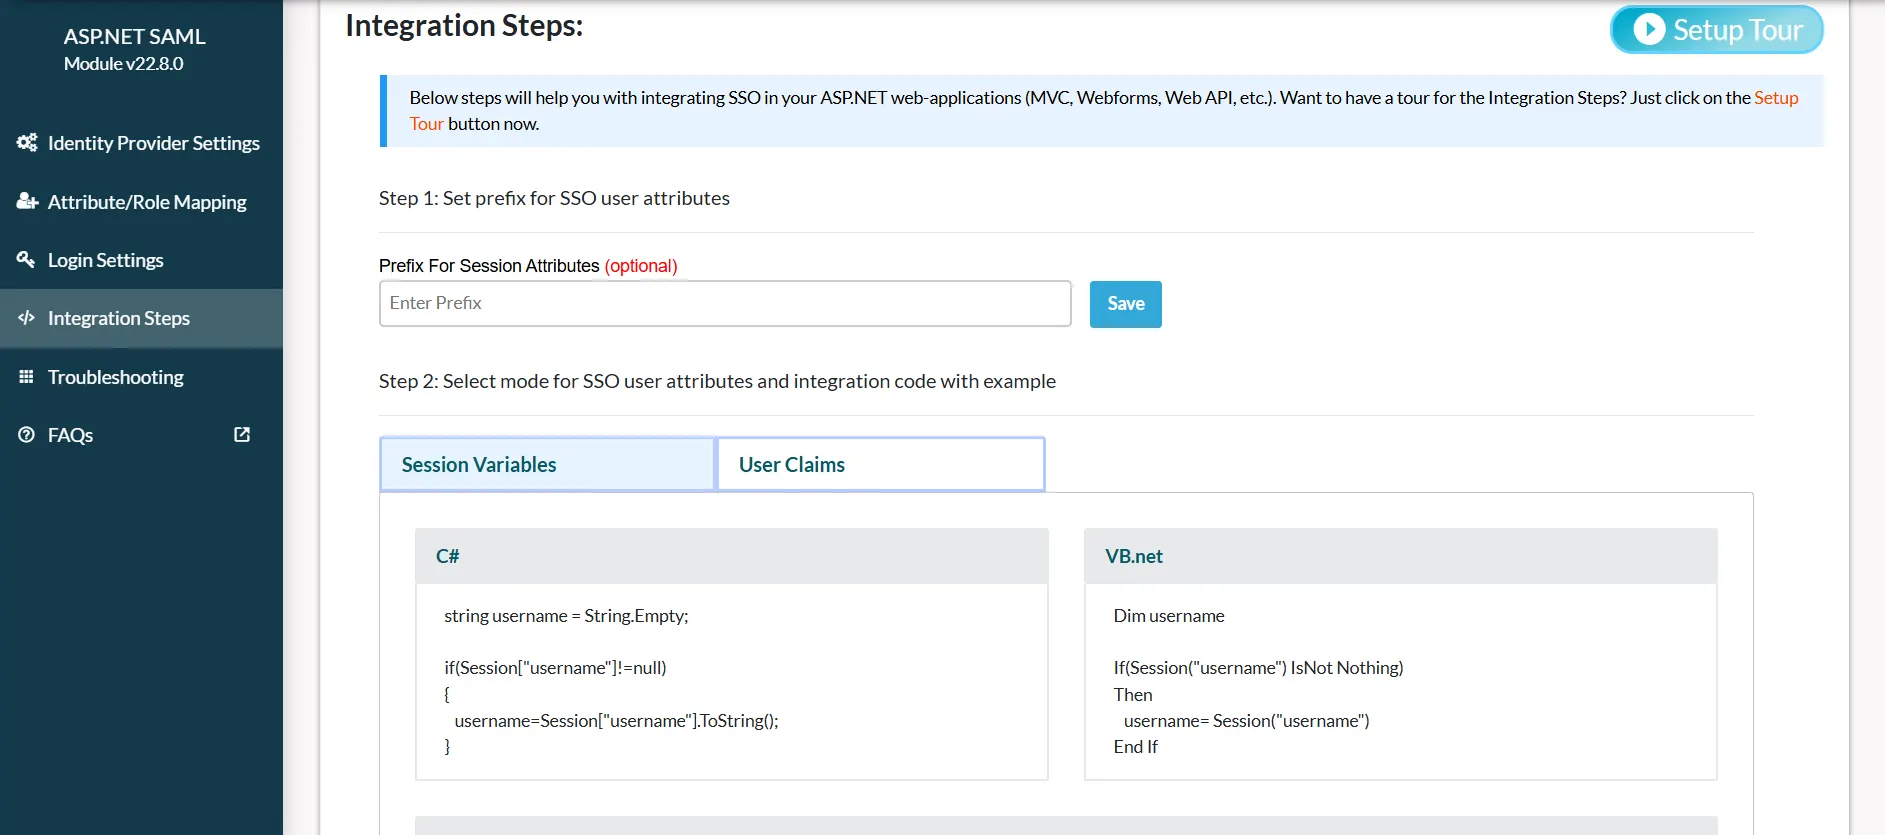This screenshot has height=835, width=1885.
Task: Save the session attribute prefix
Action: pyautogui.click(x=1126, y=304)
